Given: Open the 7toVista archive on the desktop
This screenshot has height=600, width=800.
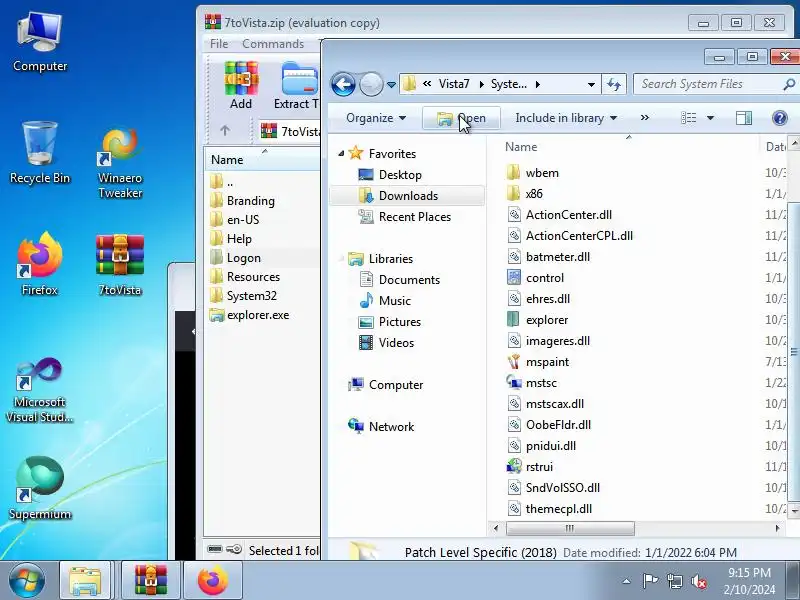Looking at the screenshot, I should point(120,264).
